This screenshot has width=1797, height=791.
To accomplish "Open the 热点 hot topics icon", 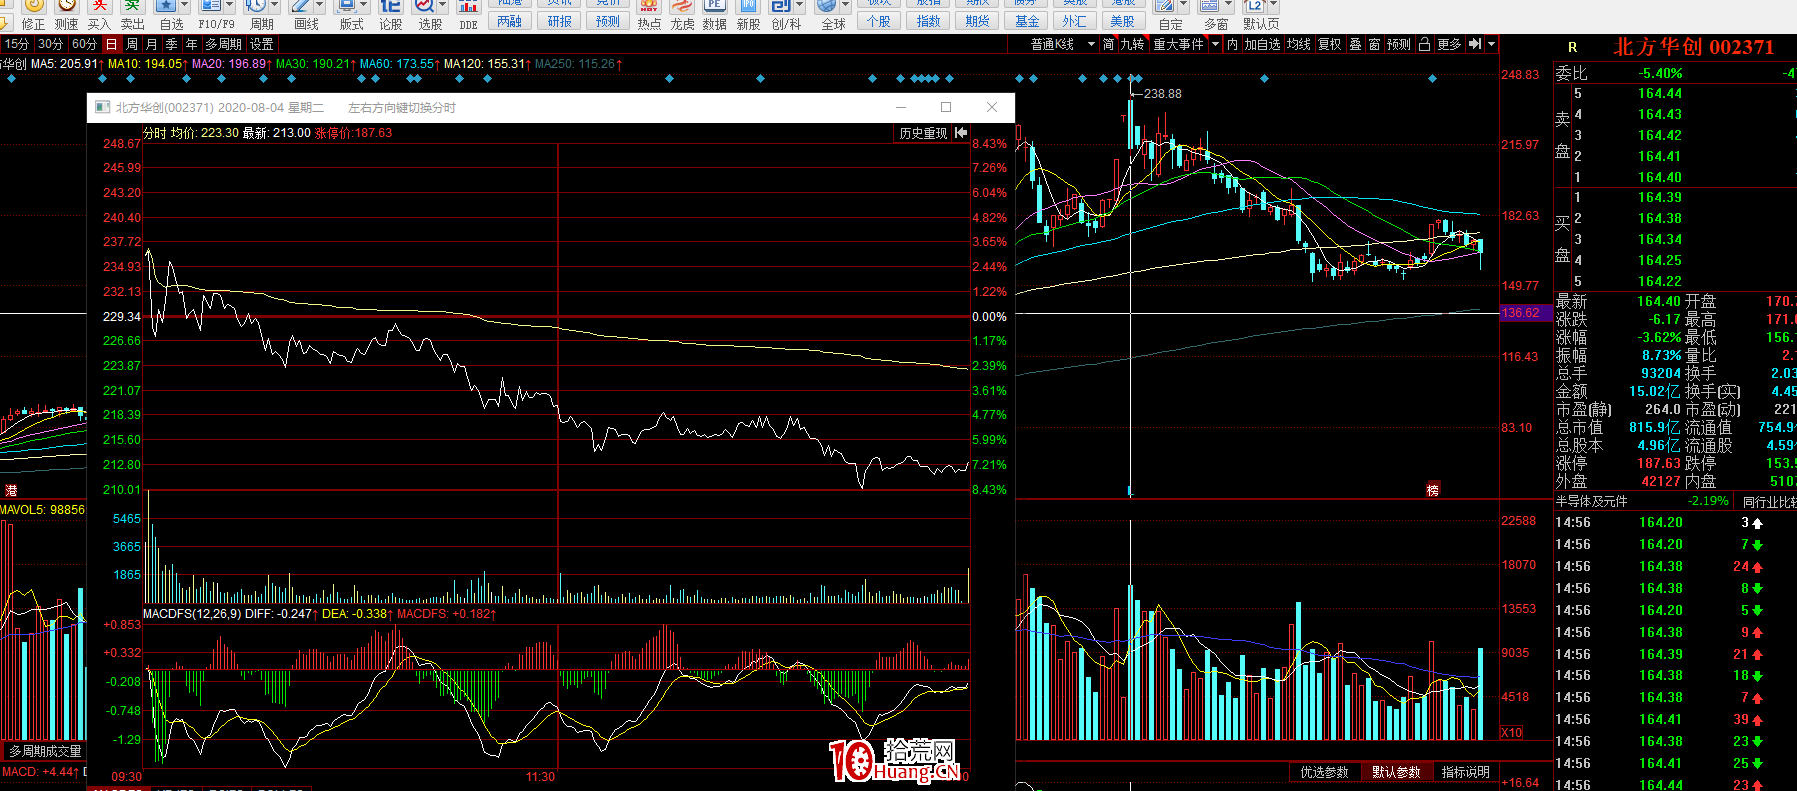I will pyautogui.click(x=649, y=6).
